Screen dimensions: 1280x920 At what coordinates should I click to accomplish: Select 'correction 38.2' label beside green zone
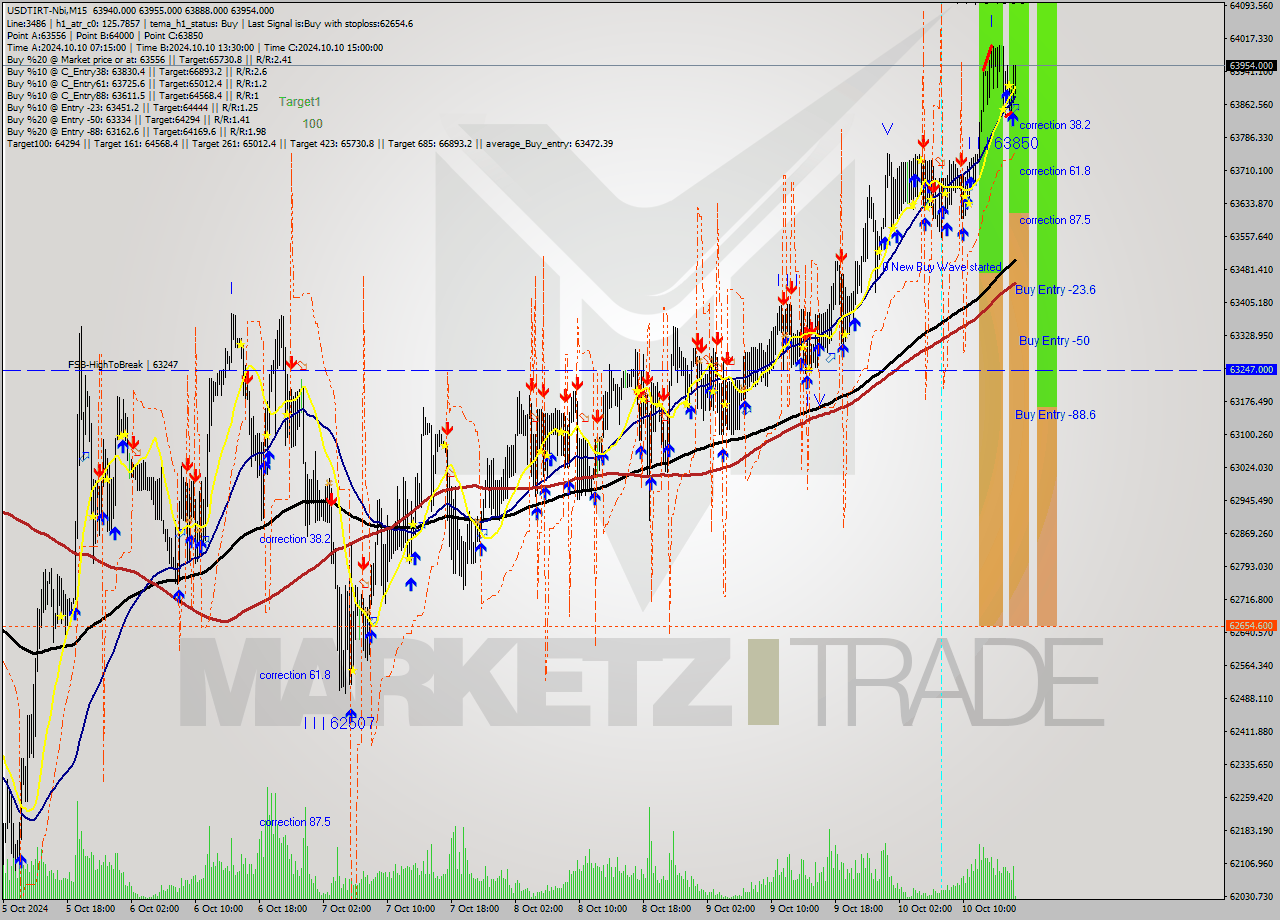tap(1055, 125)
